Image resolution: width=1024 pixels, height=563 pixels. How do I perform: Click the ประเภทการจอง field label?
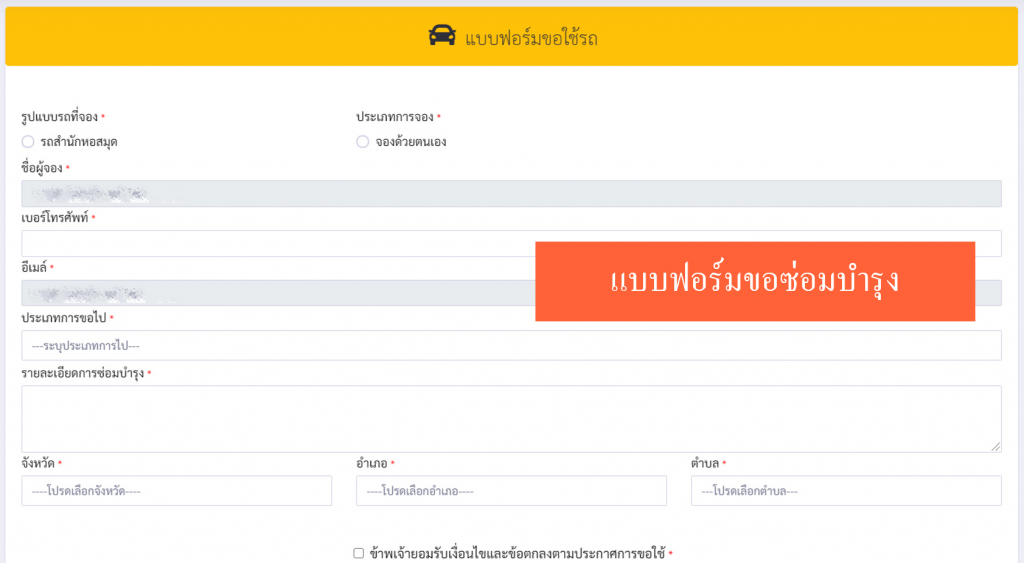click(394, 117)
